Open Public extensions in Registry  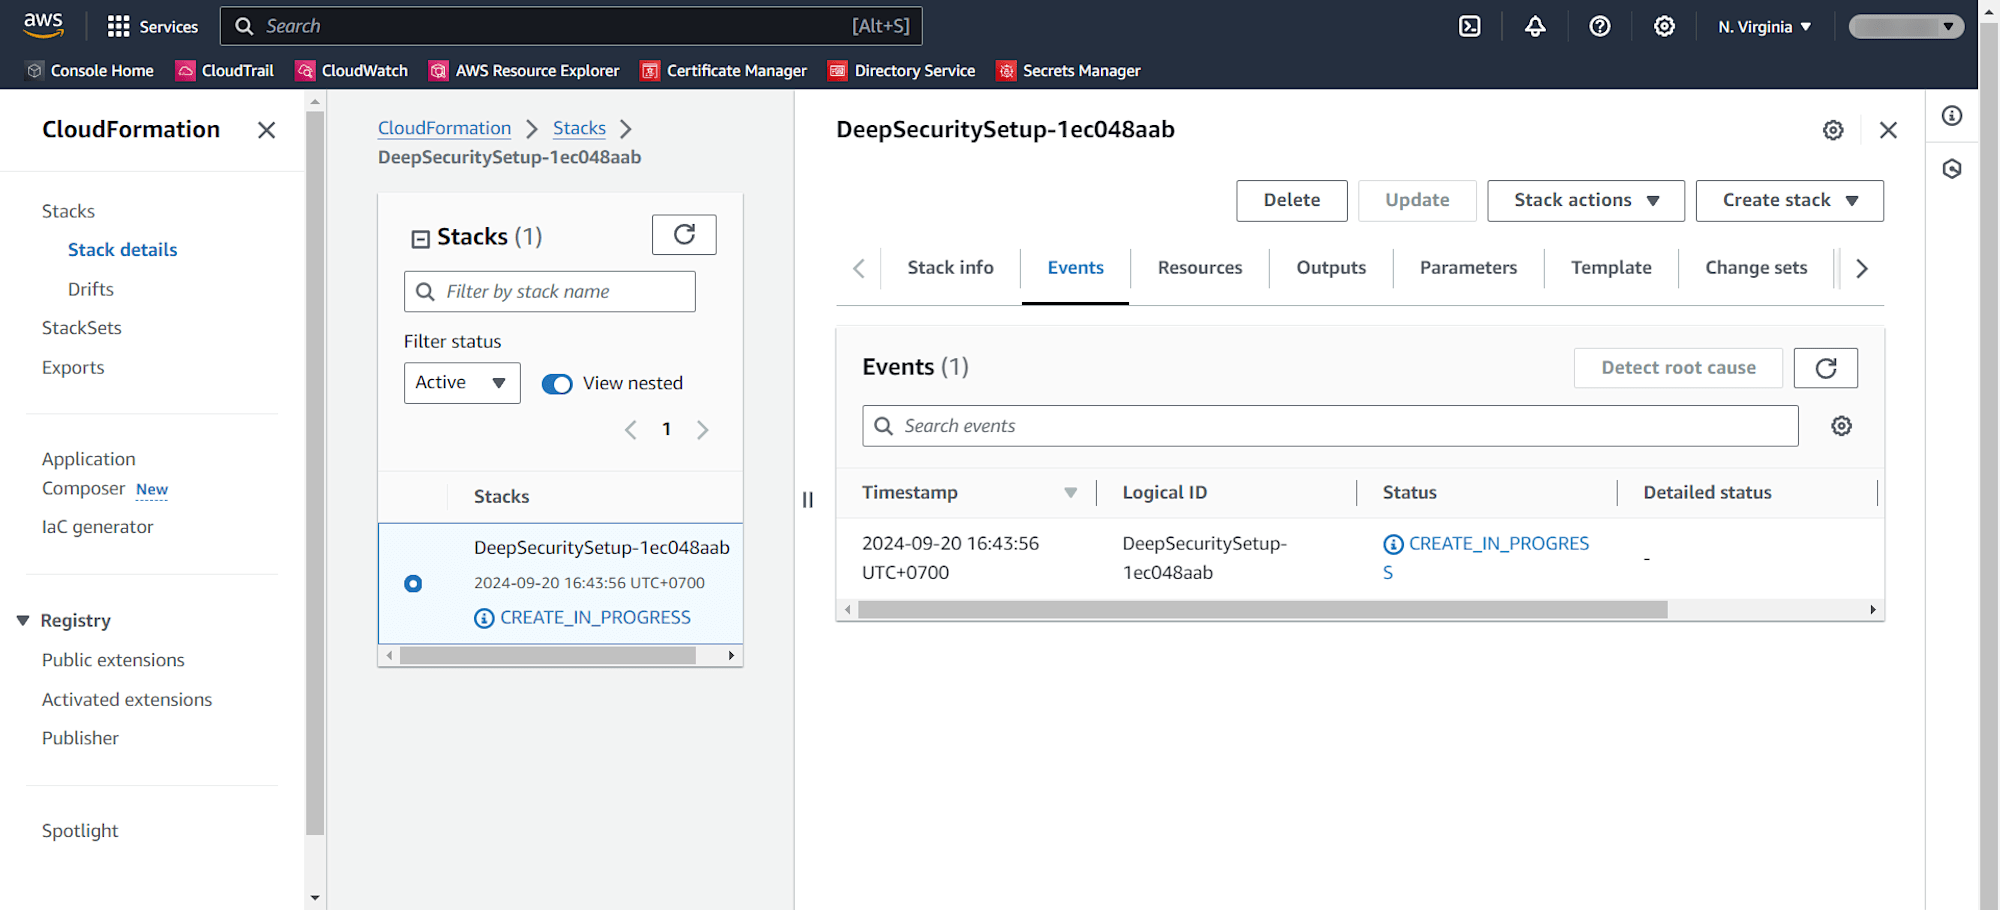[x=113, y=660]
